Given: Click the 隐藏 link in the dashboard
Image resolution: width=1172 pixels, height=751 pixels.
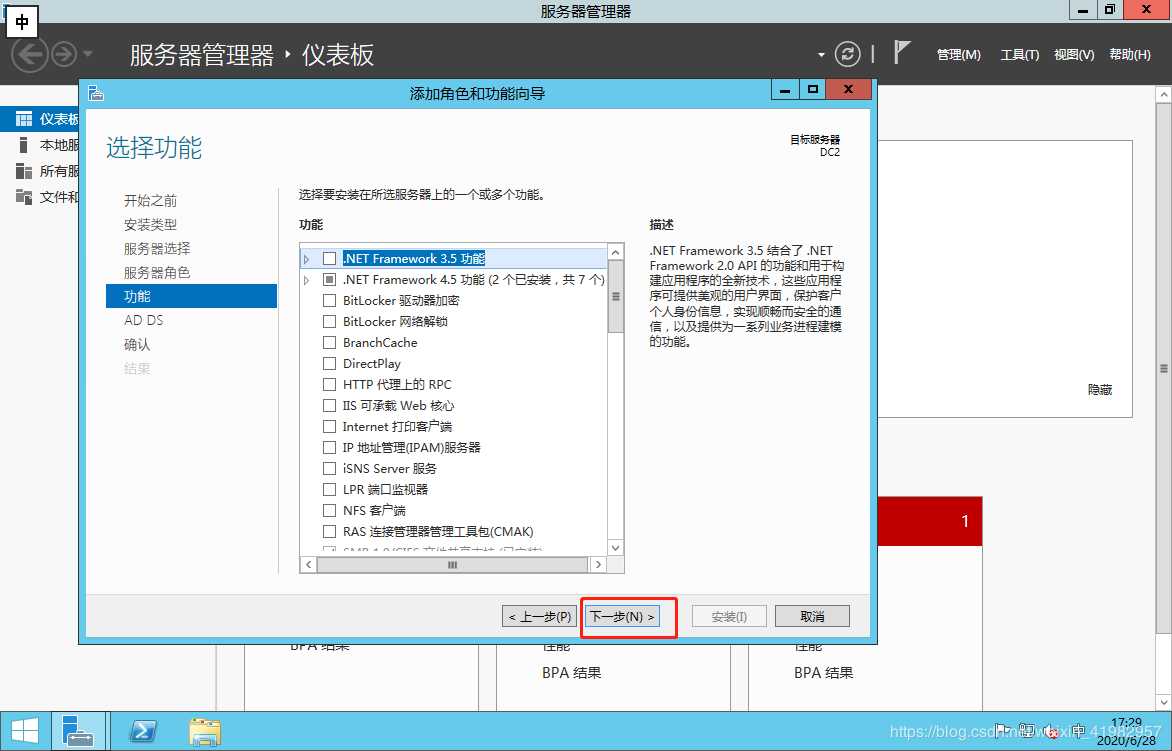Looking at the screenshot, I should pyautogui.click(x=1099, y=389).
